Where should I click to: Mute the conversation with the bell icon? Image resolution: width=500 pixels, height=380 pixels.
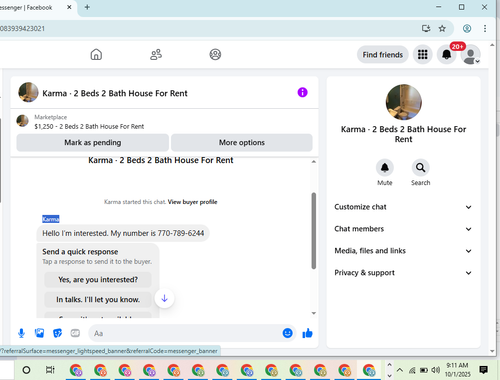385,168
